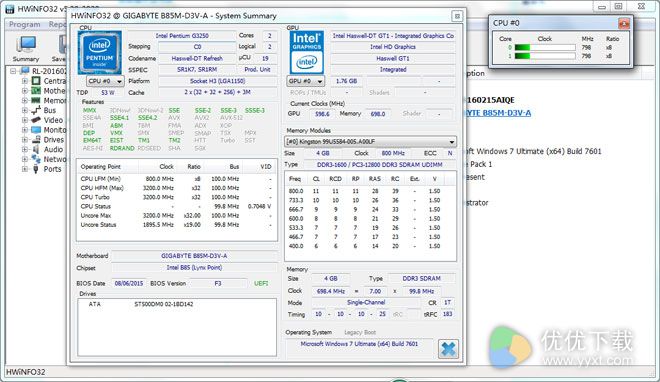Open the CPU #0 selector dropdown
Image resolution: width=660 pixels, height=382 pixels.
105,81
